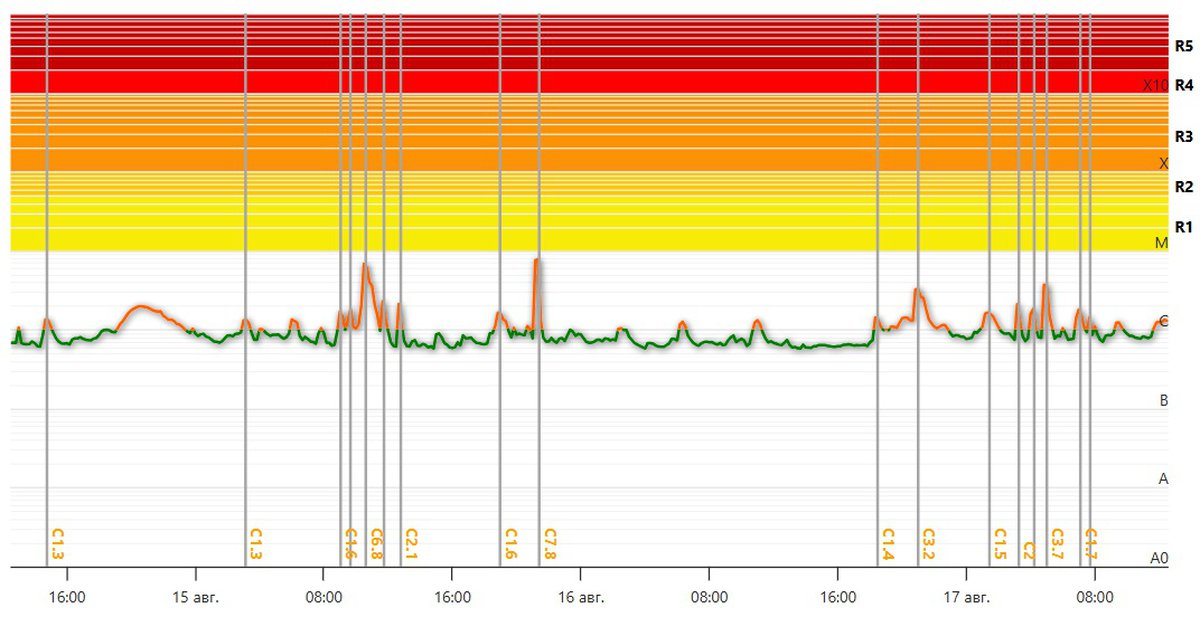Image resolution: width=1200 pixels, height=617 pixels.
Task: Click the C2.1 flare label
Action: click(x=410, y=543)
